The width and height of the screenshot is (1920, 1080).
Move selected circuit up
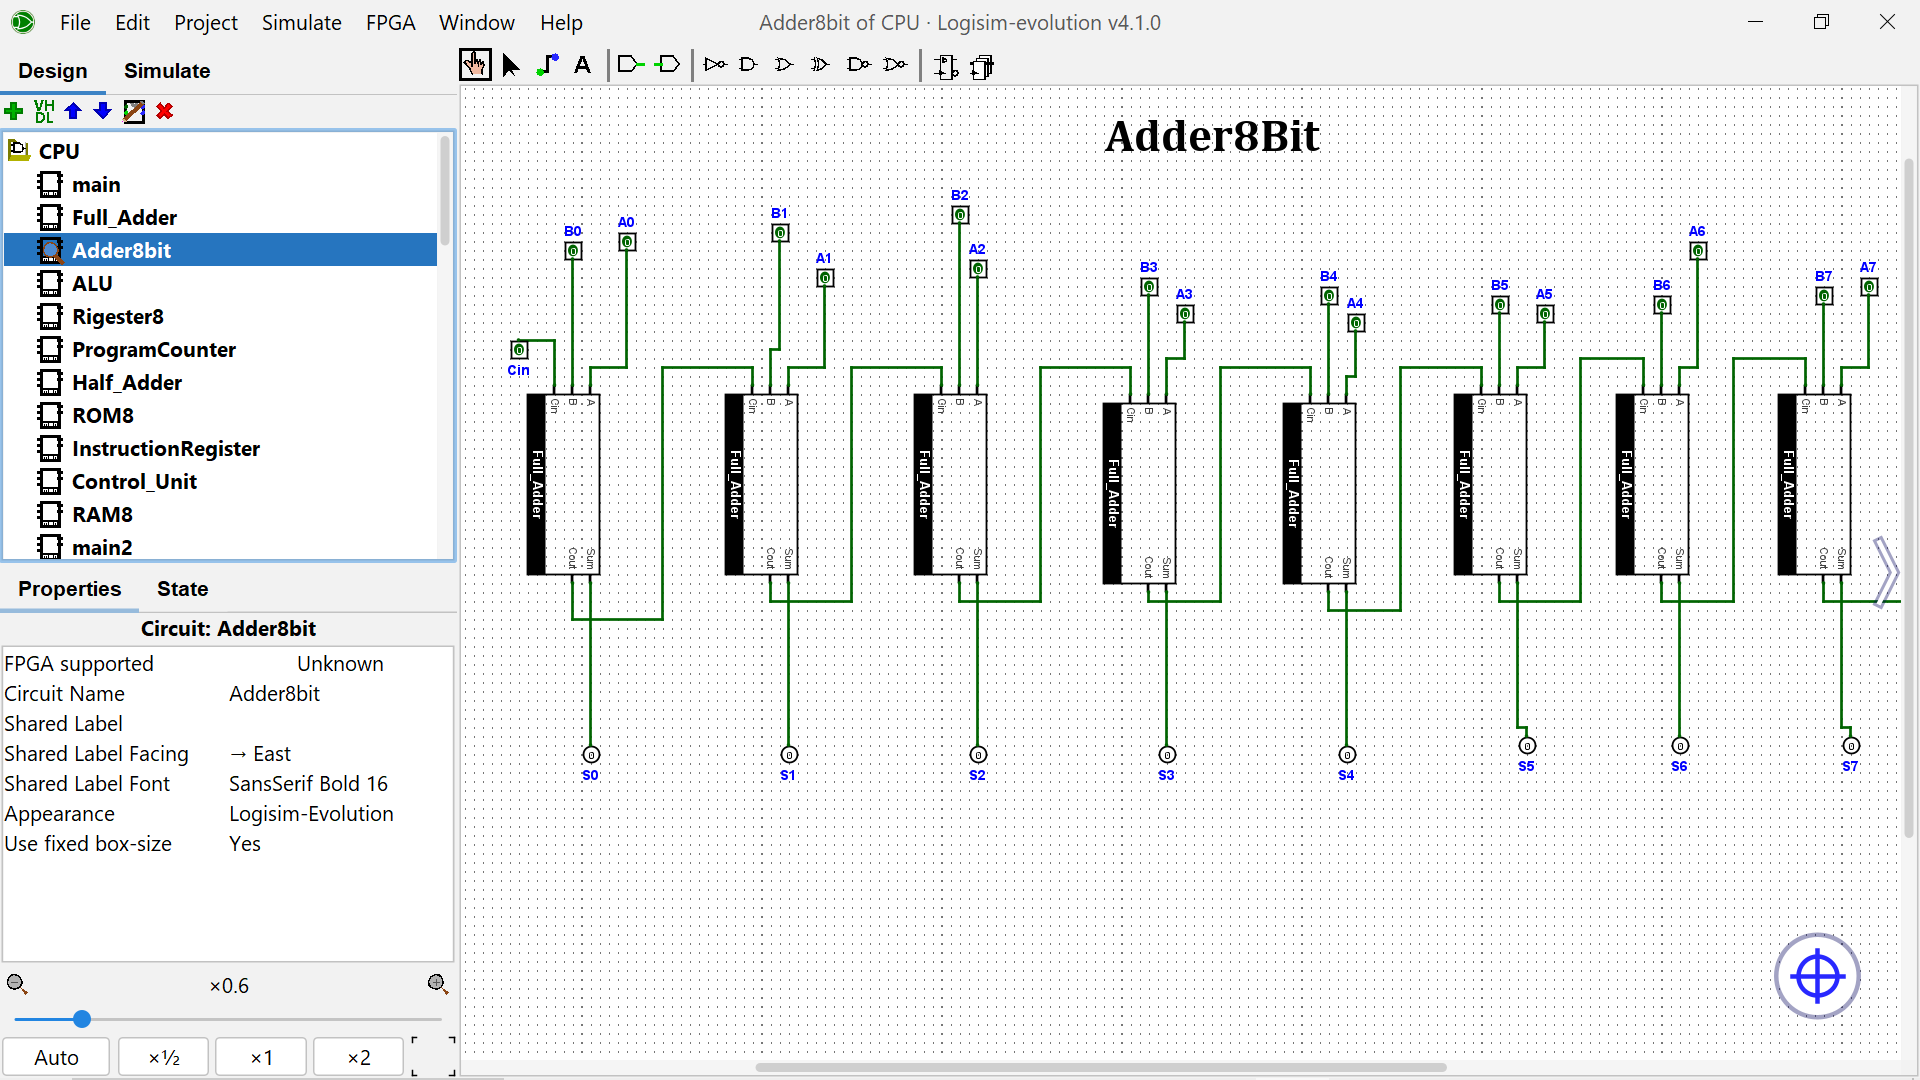(73, 111)
